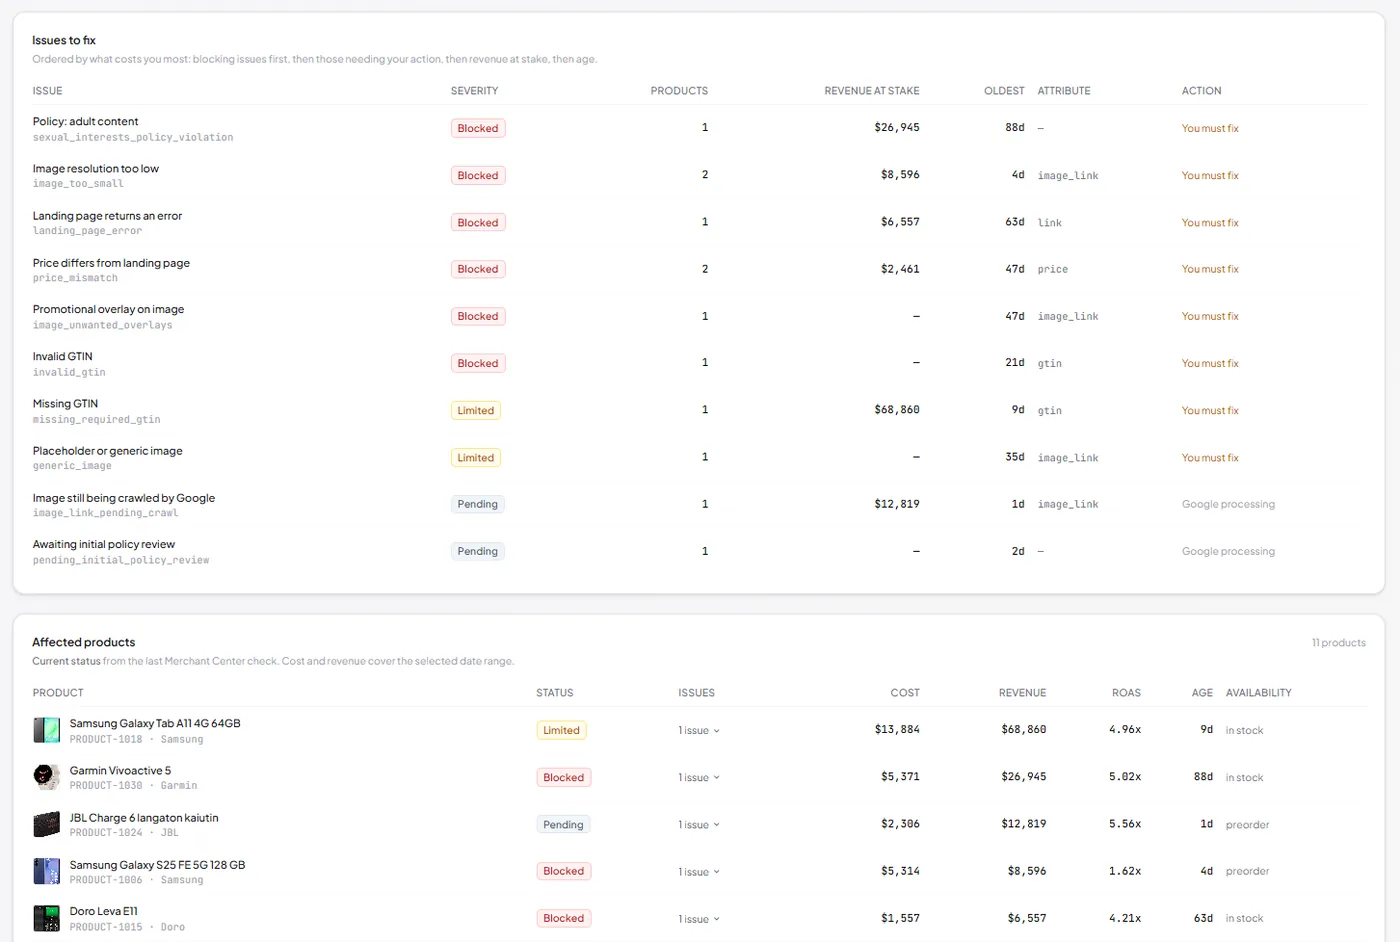The height and width of the screenshot is (942, 1400).
Task: Click image_link attribute in Image resolution row
Action: pyautogui.click(x=1068, y=175)
